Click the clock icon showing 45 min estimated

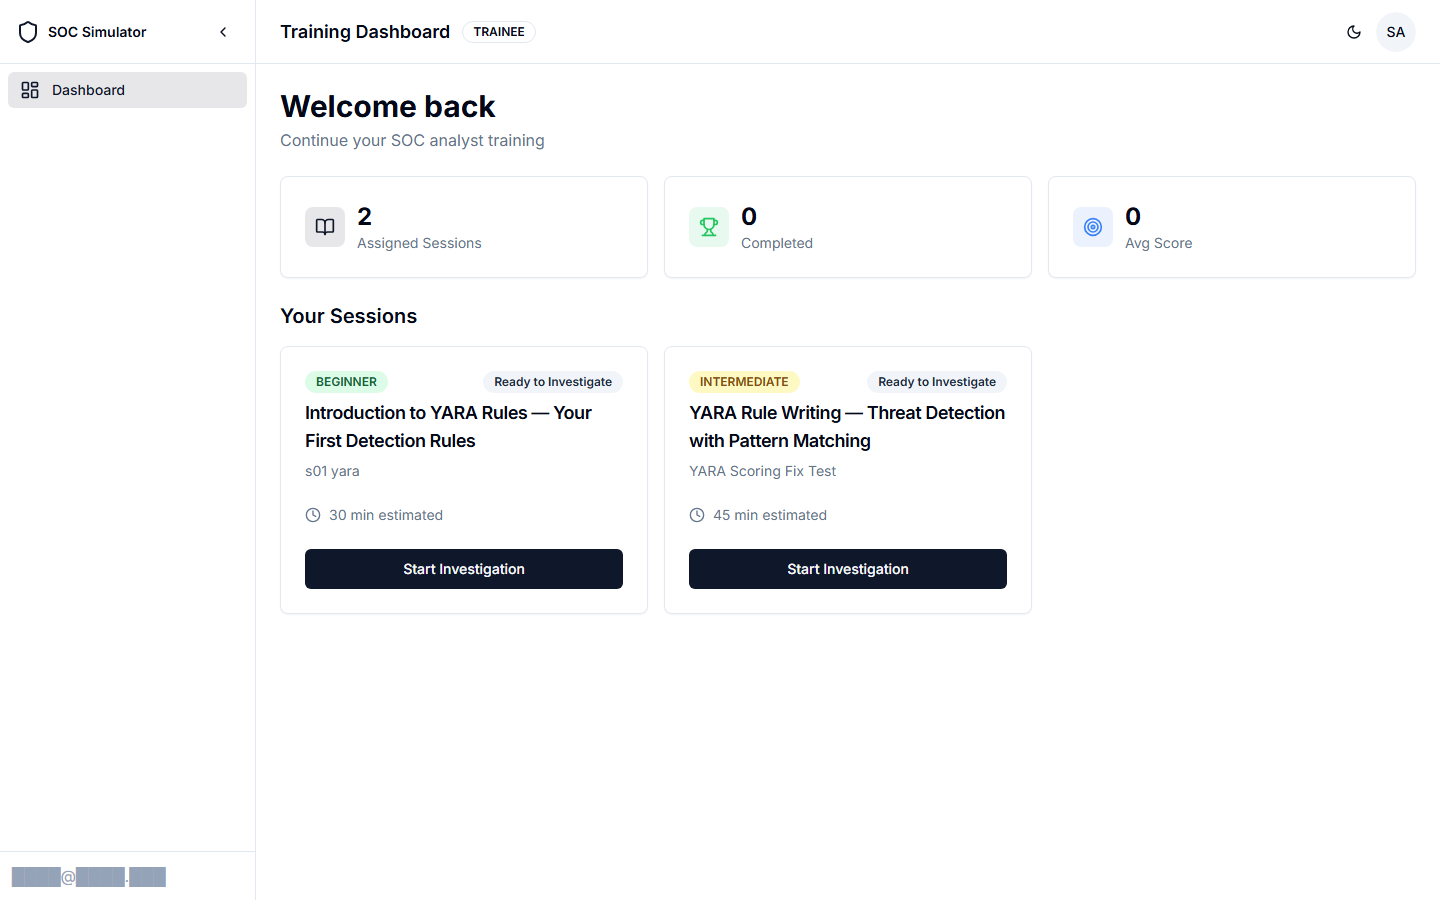coord(696,514)
